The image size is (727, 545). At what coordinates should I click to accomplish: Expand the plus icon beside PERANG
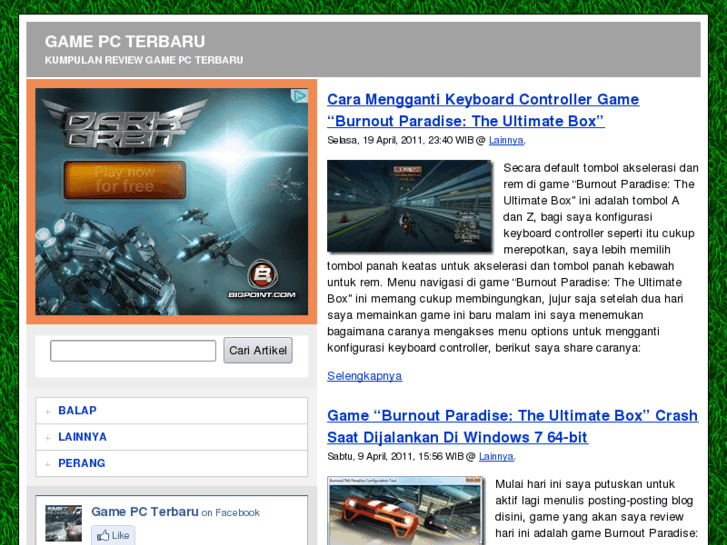(48, 464)
